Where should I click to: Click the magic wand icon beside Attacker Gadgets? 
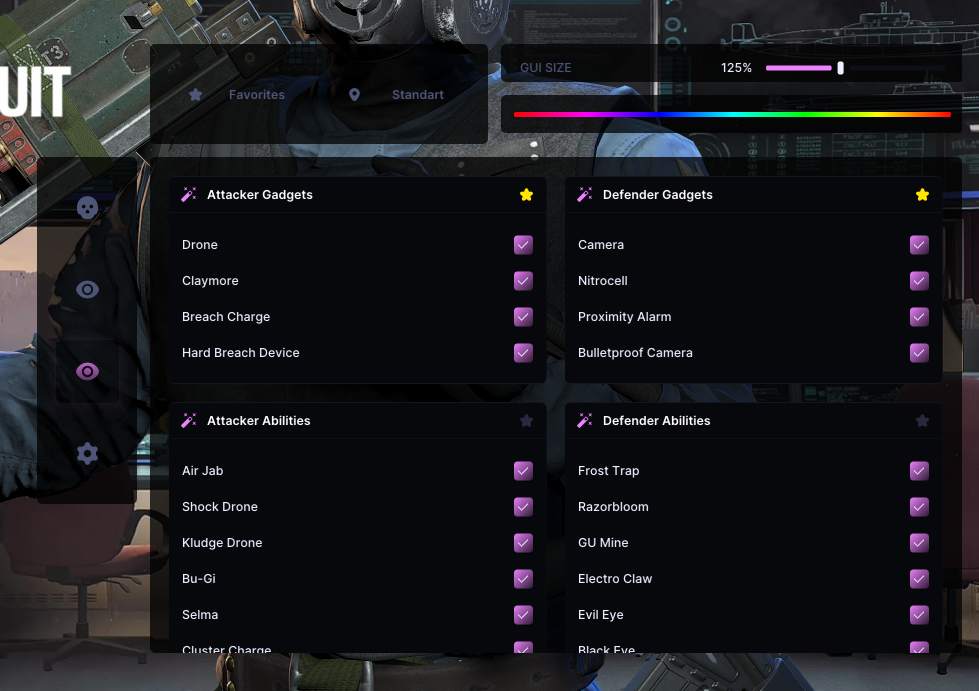189,195
